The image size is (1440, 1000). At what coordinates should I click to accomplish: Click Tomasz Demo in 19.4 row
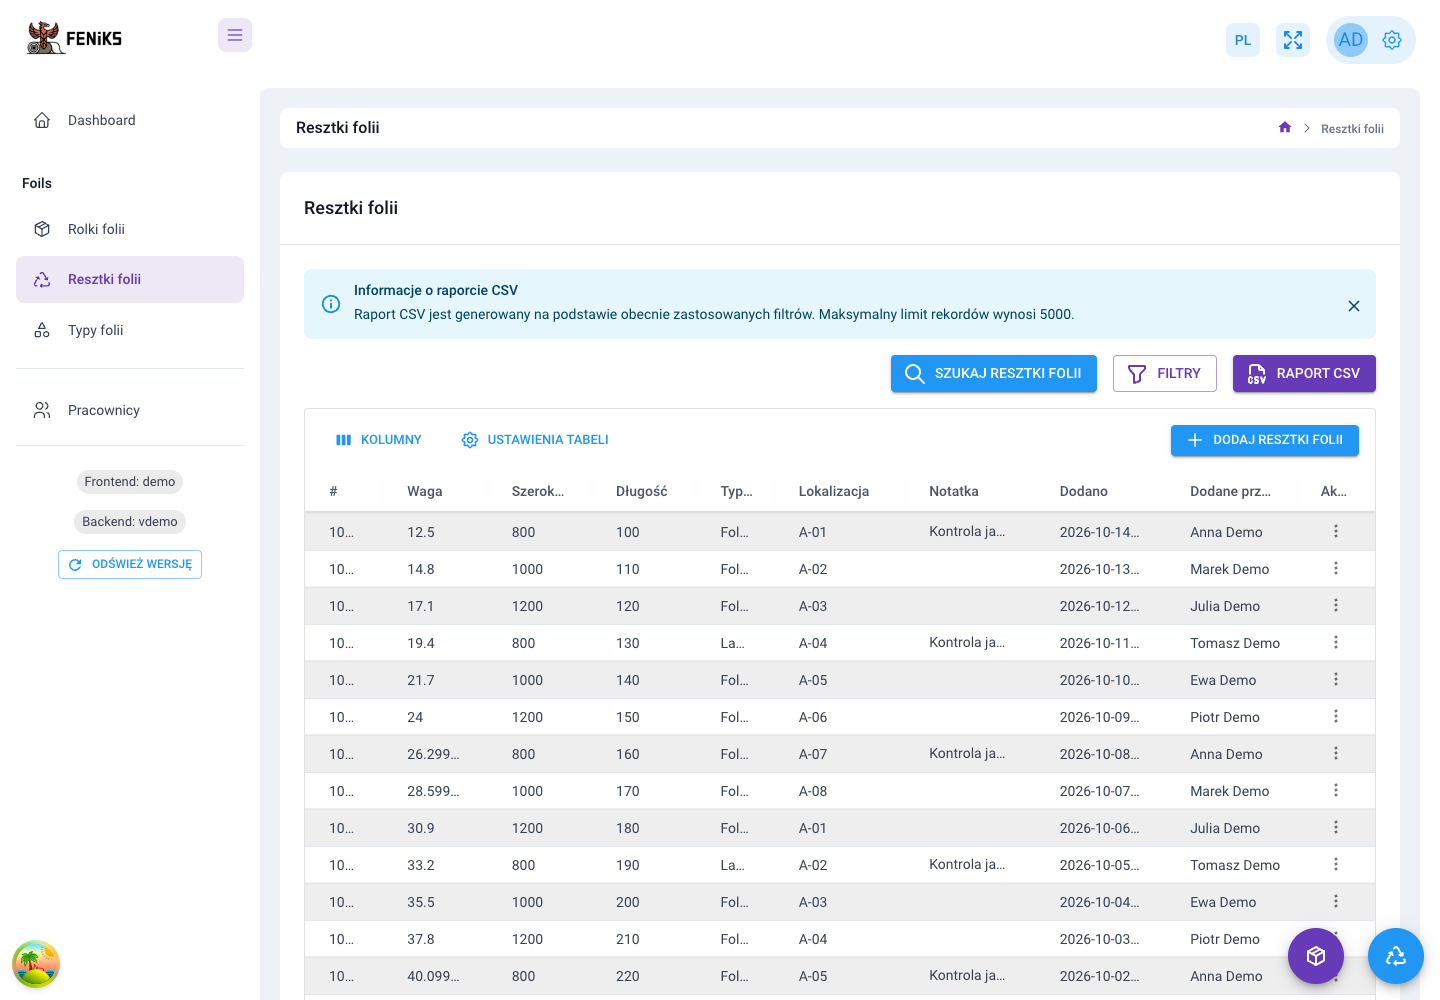[1235, 643]
